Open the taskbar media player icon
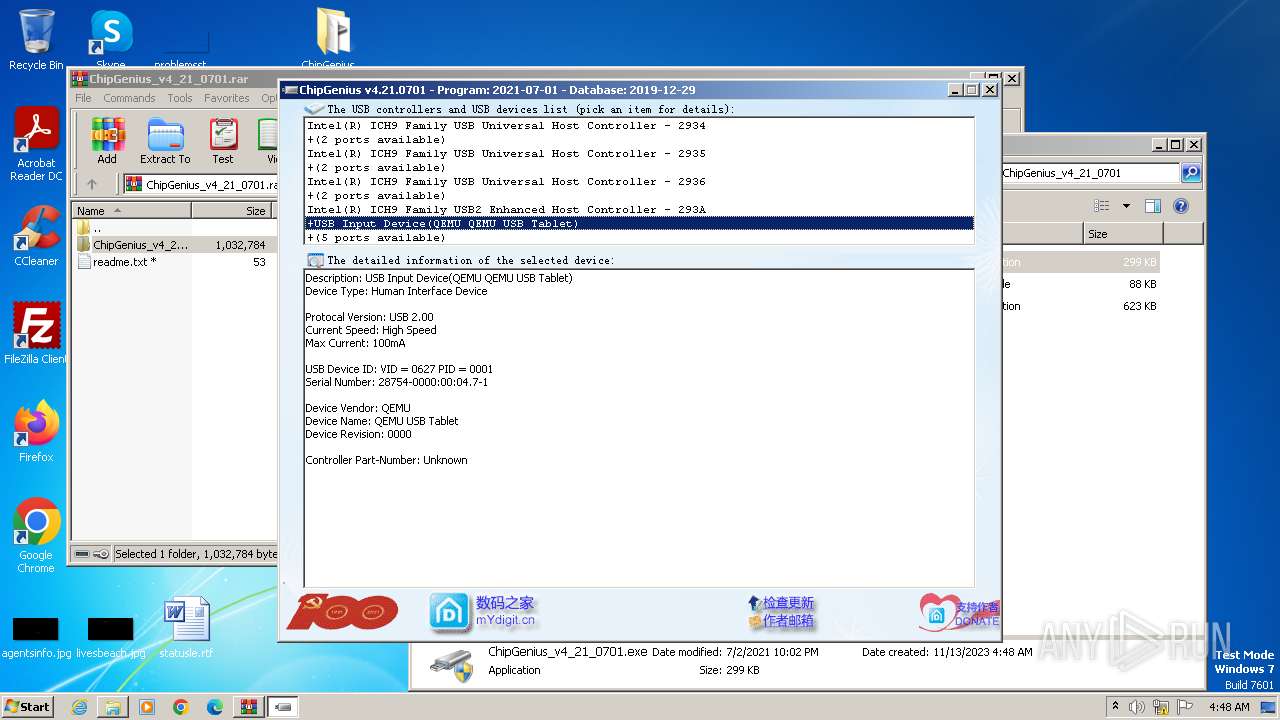Image resolution: width=1280 pixels, height=720 pixels. tap(147, 707)
